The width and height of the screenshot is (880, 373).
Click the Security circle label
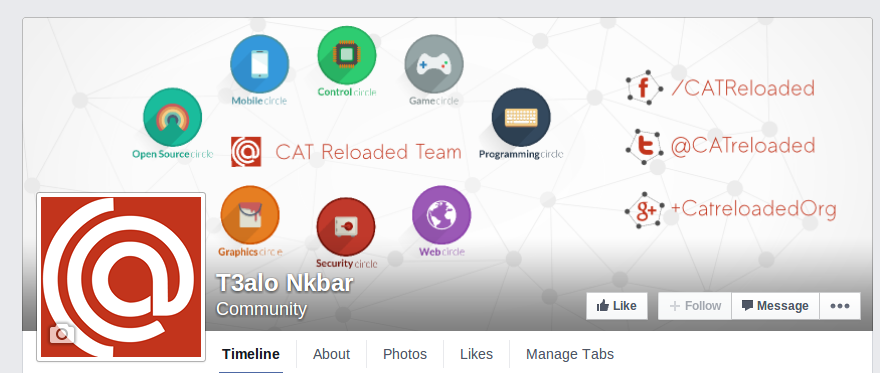click(x=346, y=264)
